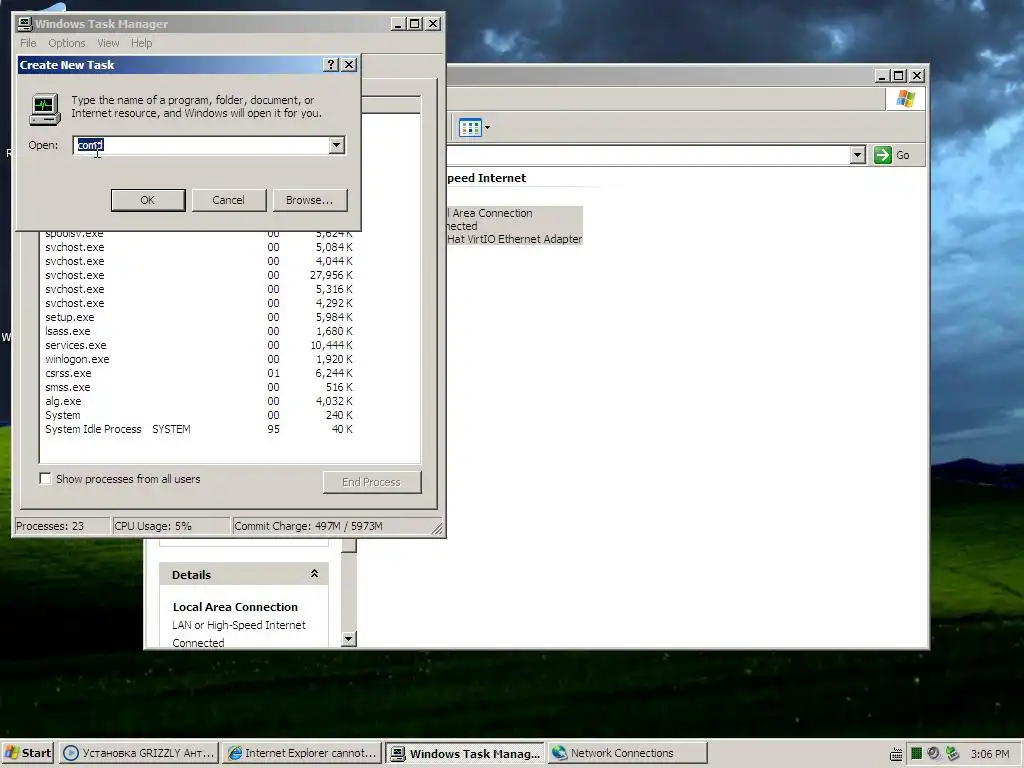Select the svchost.exe row with 27,956 K

[x=199, y=276]
